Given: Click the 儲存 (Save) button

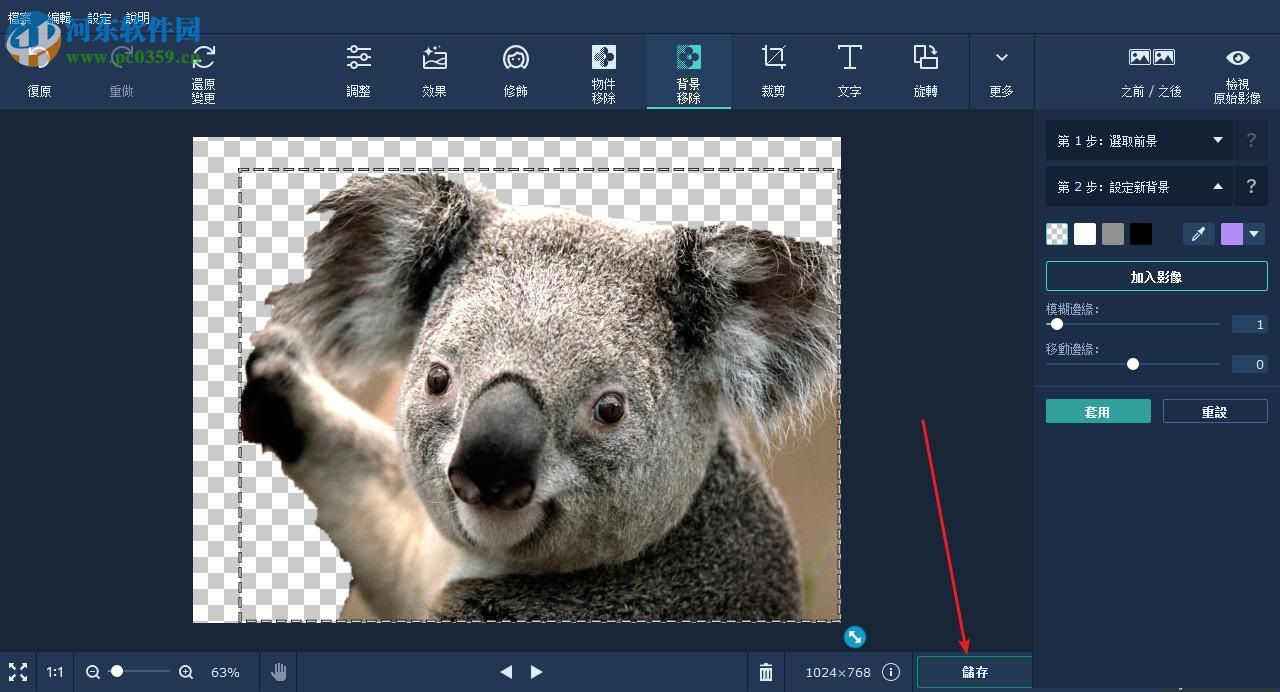Looking at the screenshot, I should pyautogui.click(x=974, y=671).
